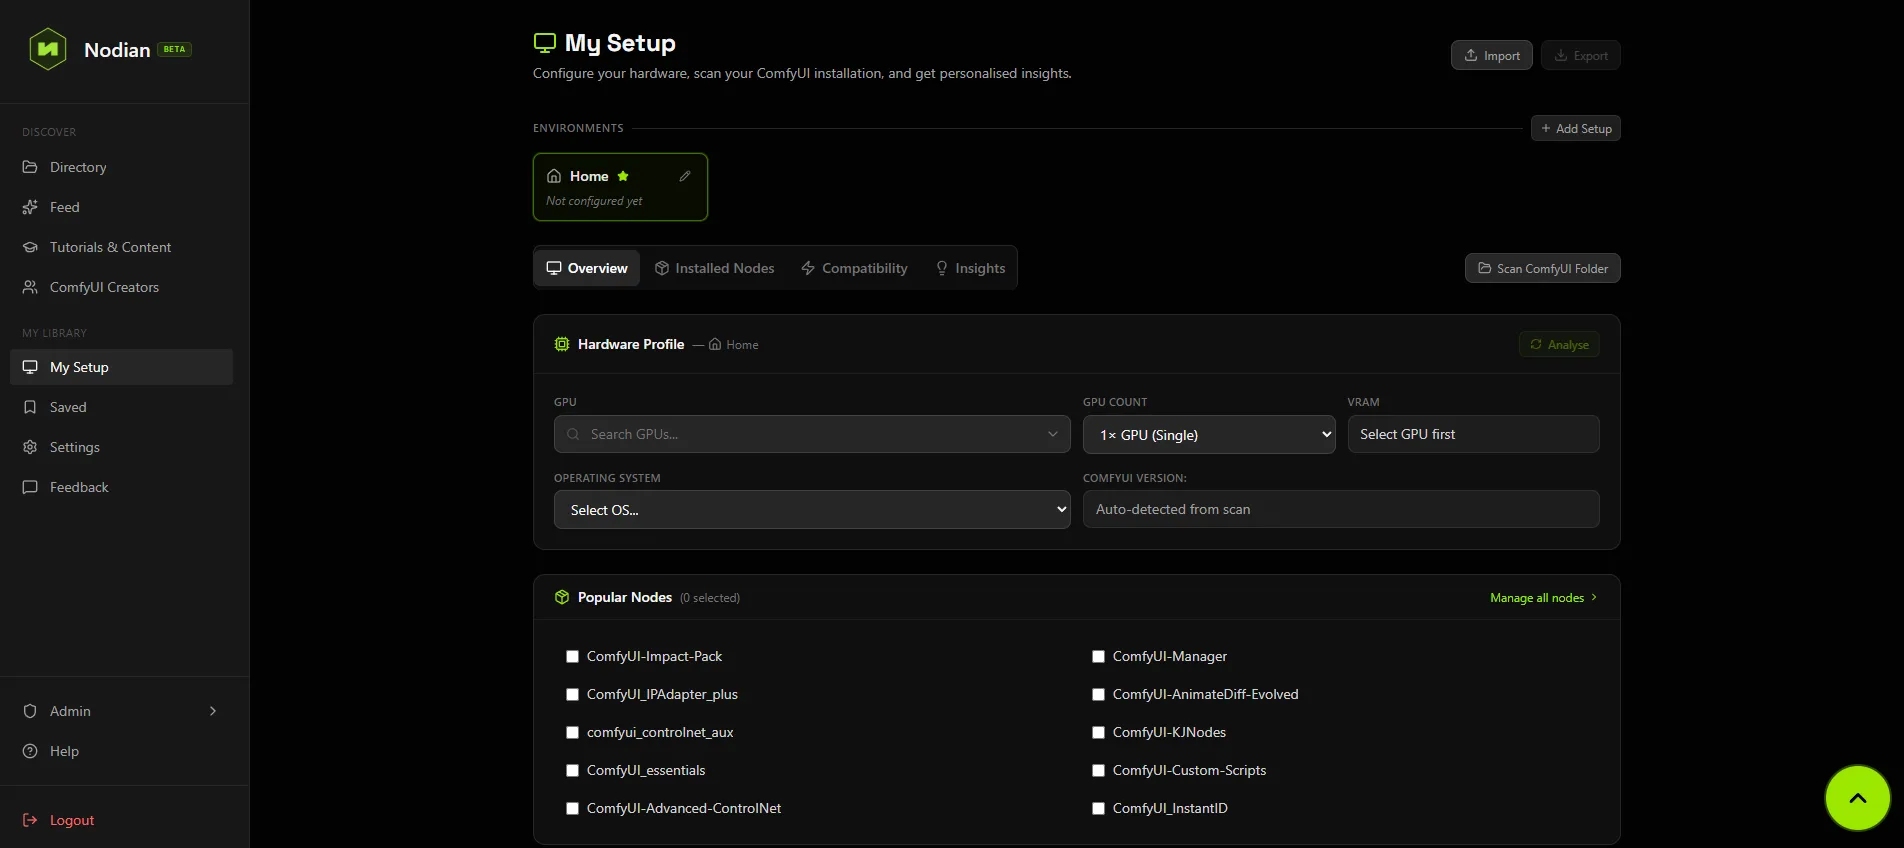This screenshot has height=848, width=1904.
Task: Check the ComfyUI_essentials checkbox
Action: coord(573,771)
